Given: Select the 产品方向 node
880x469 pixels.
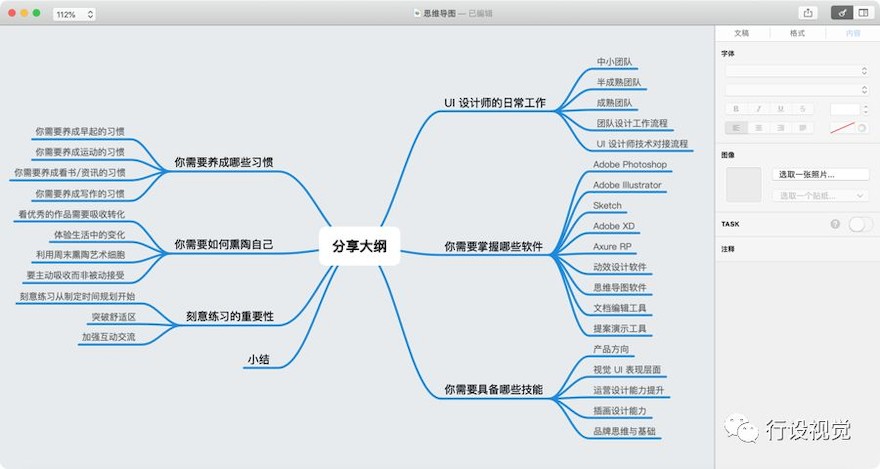Looking at the screenshot, I should (611, 349).
